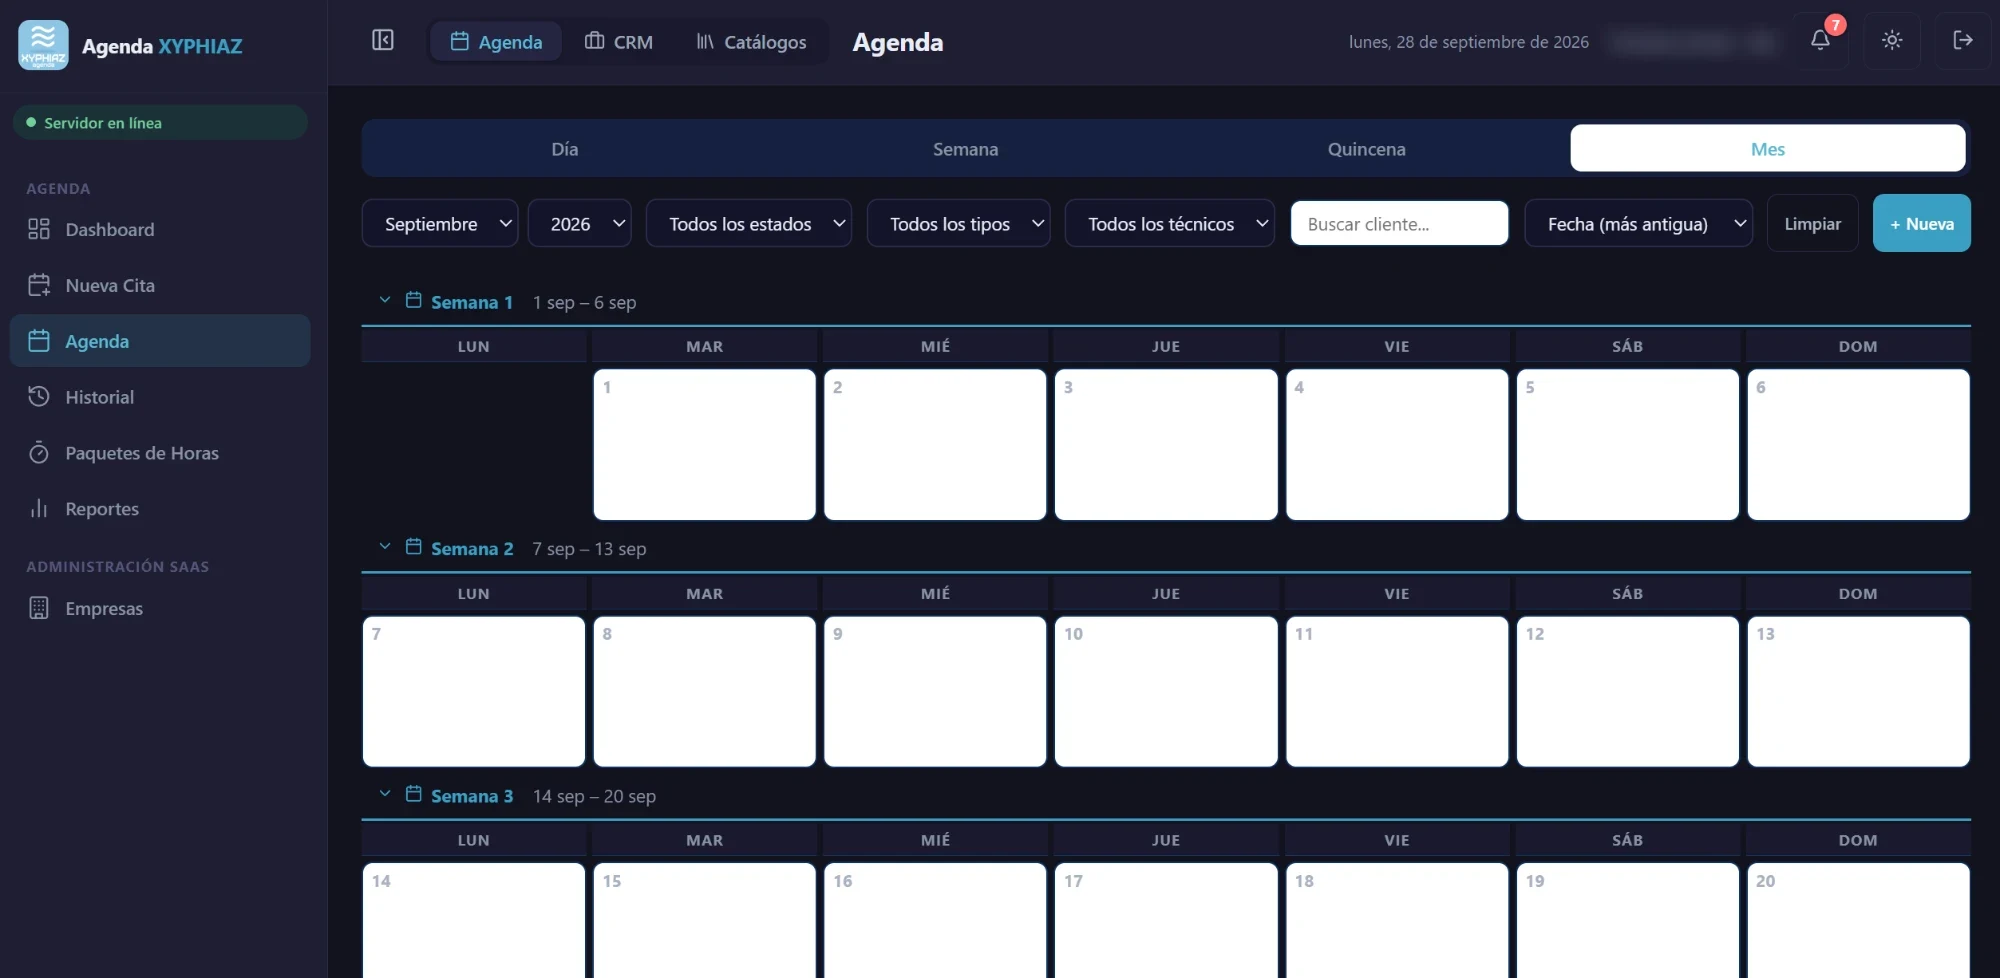The image size is (2000, 978).
Task: Click the date text lunes, 28 de septiembre
Action: click(x=1468, y=42)
